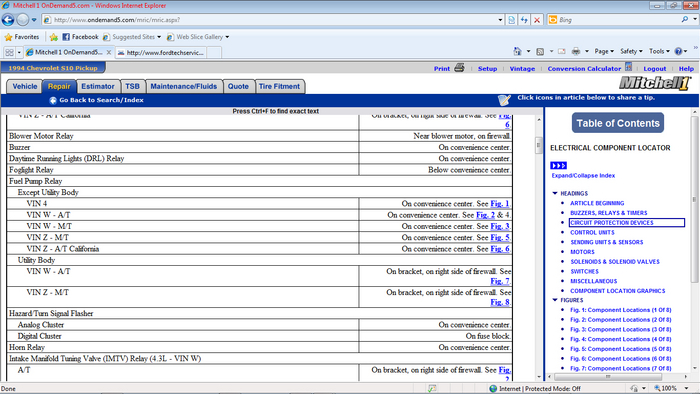Viewport: 700px width, 394px height.
Task: Click the Logout link
Action: pos(654,69)
